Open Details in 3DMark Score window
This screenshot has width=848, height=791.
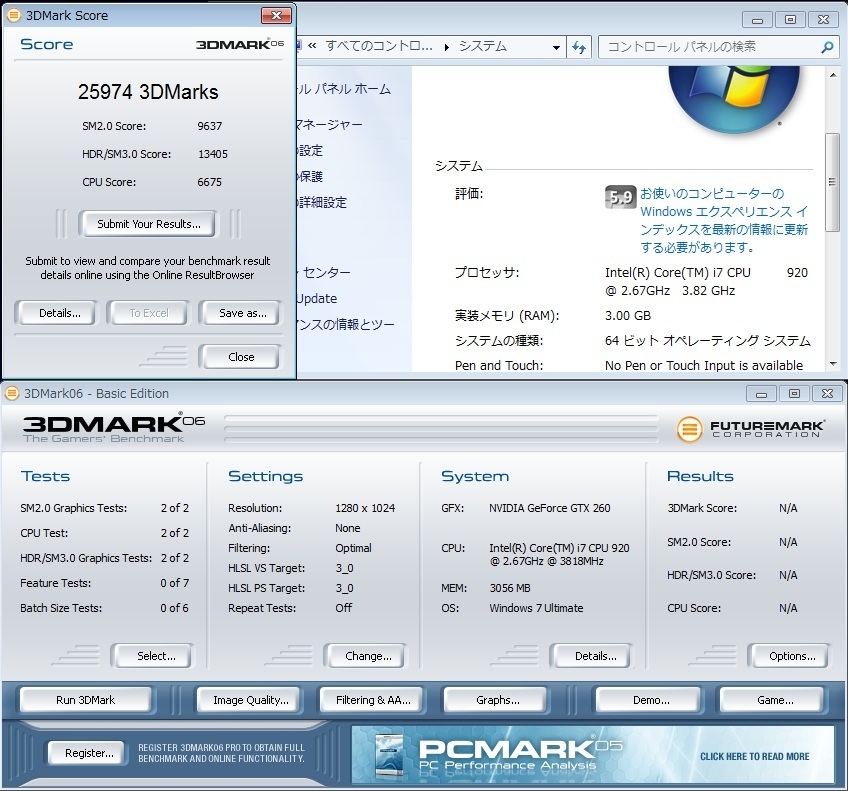tap(57, 313)
